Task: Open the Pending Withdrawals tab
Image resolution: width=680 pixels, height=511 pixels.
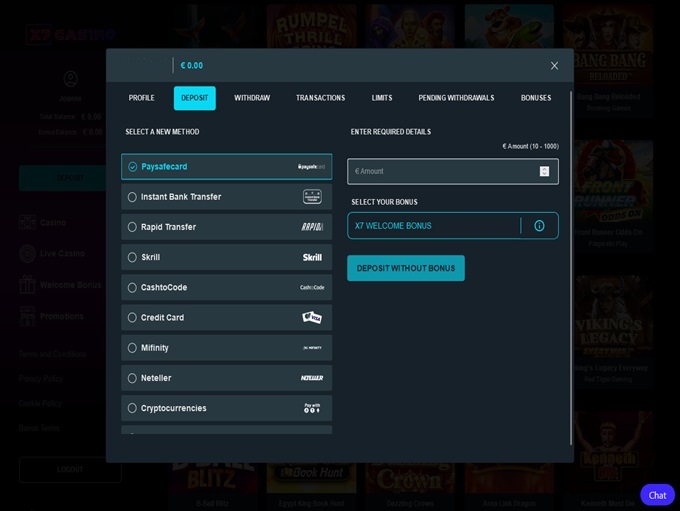Action: (456, 98)
